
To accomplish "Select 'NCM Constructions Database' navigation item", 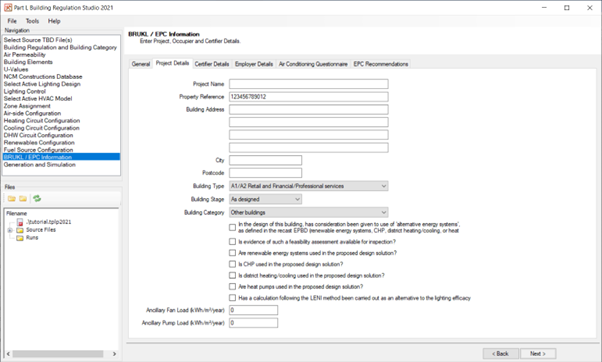I will point(43,76).
